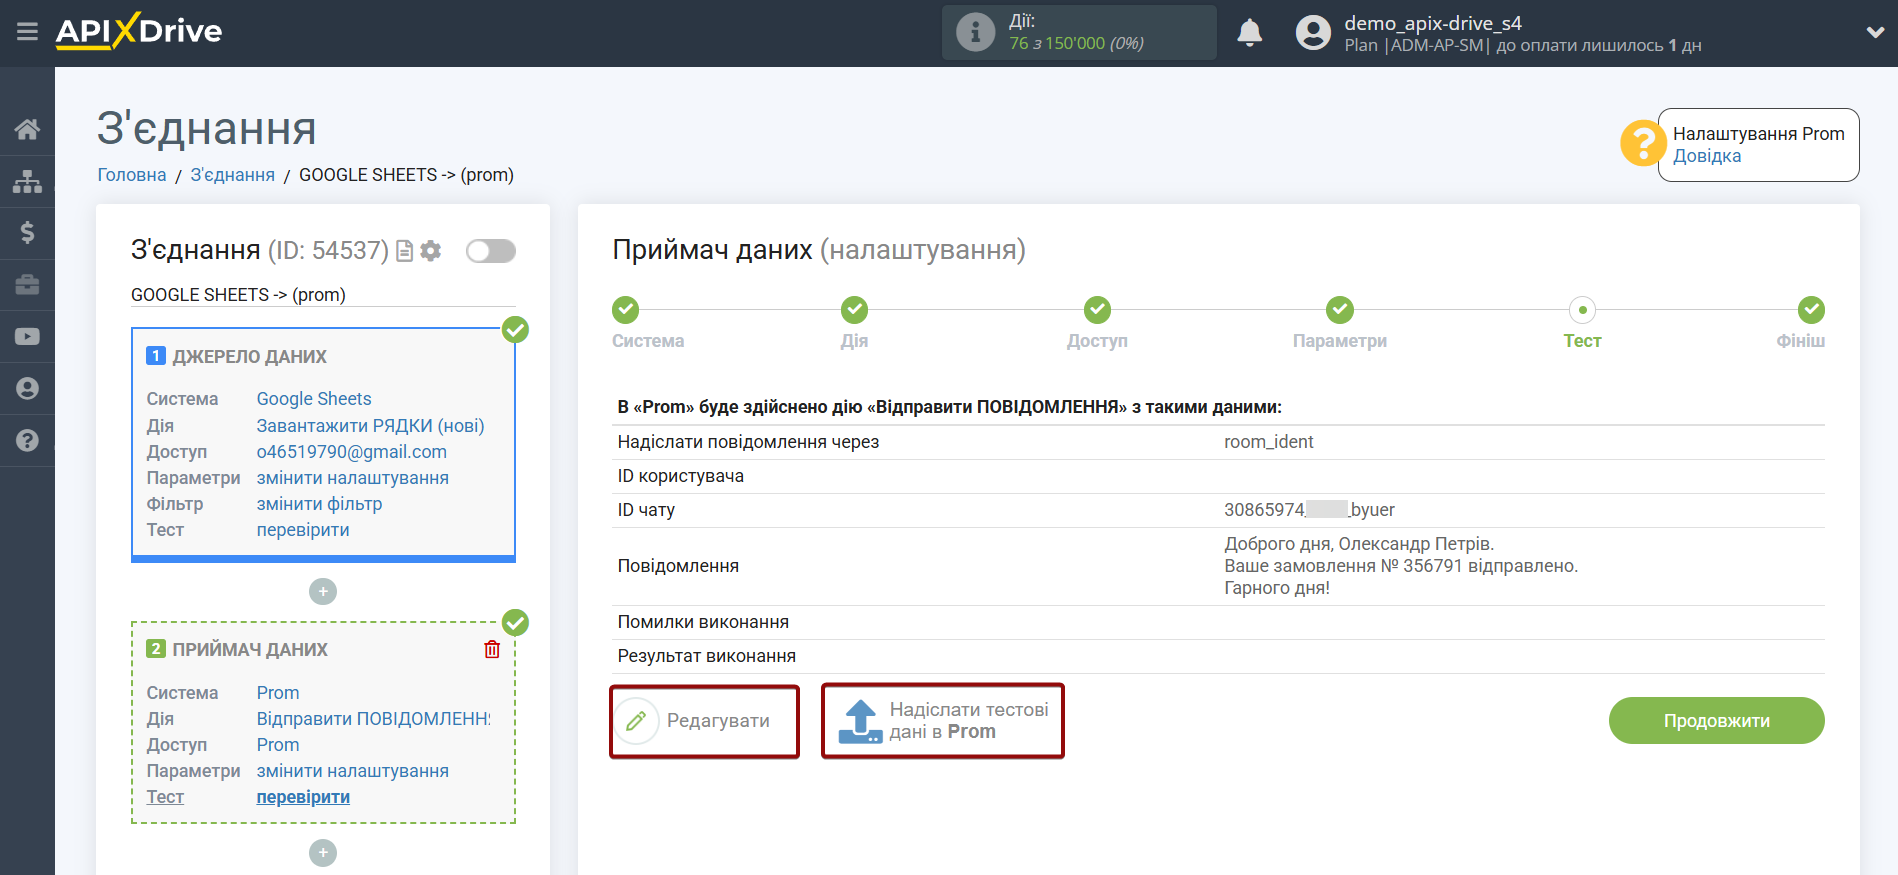
Task: Go to the Тест step
Action: pos(1582,311)
